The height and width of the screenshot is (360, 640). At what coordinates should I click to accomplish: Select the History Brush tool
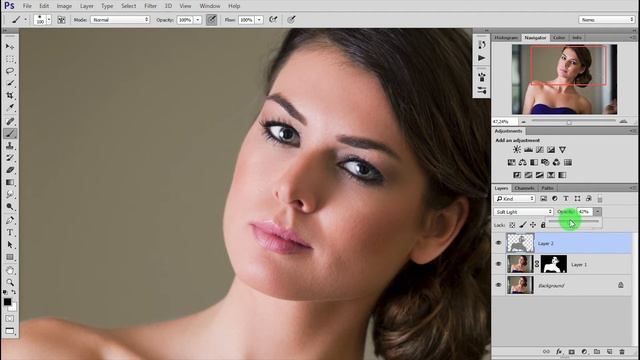[10, 158]
